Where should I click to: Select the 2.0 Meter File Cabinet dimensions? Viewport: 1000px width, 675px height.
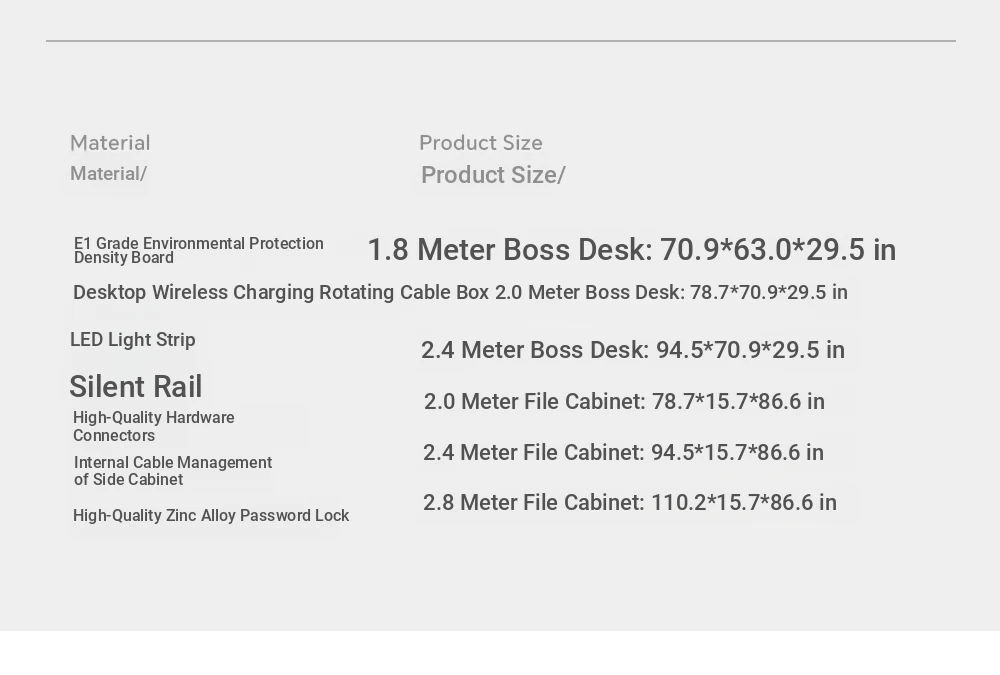tap(624, 401)
